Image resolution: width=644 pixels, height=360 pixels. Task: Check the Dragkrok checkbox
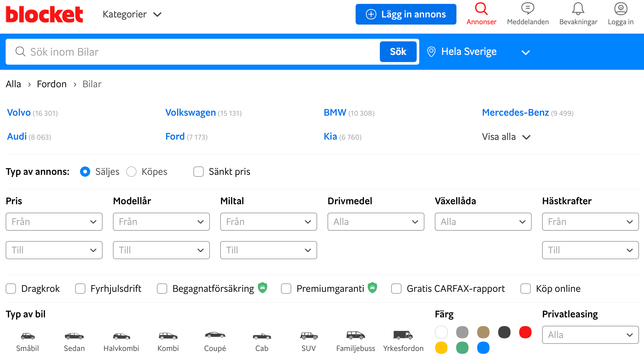[x=11, y=289]
